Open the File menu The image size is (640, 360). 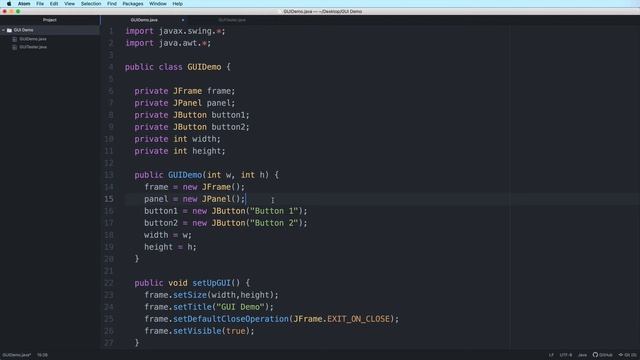click(40, 4)
